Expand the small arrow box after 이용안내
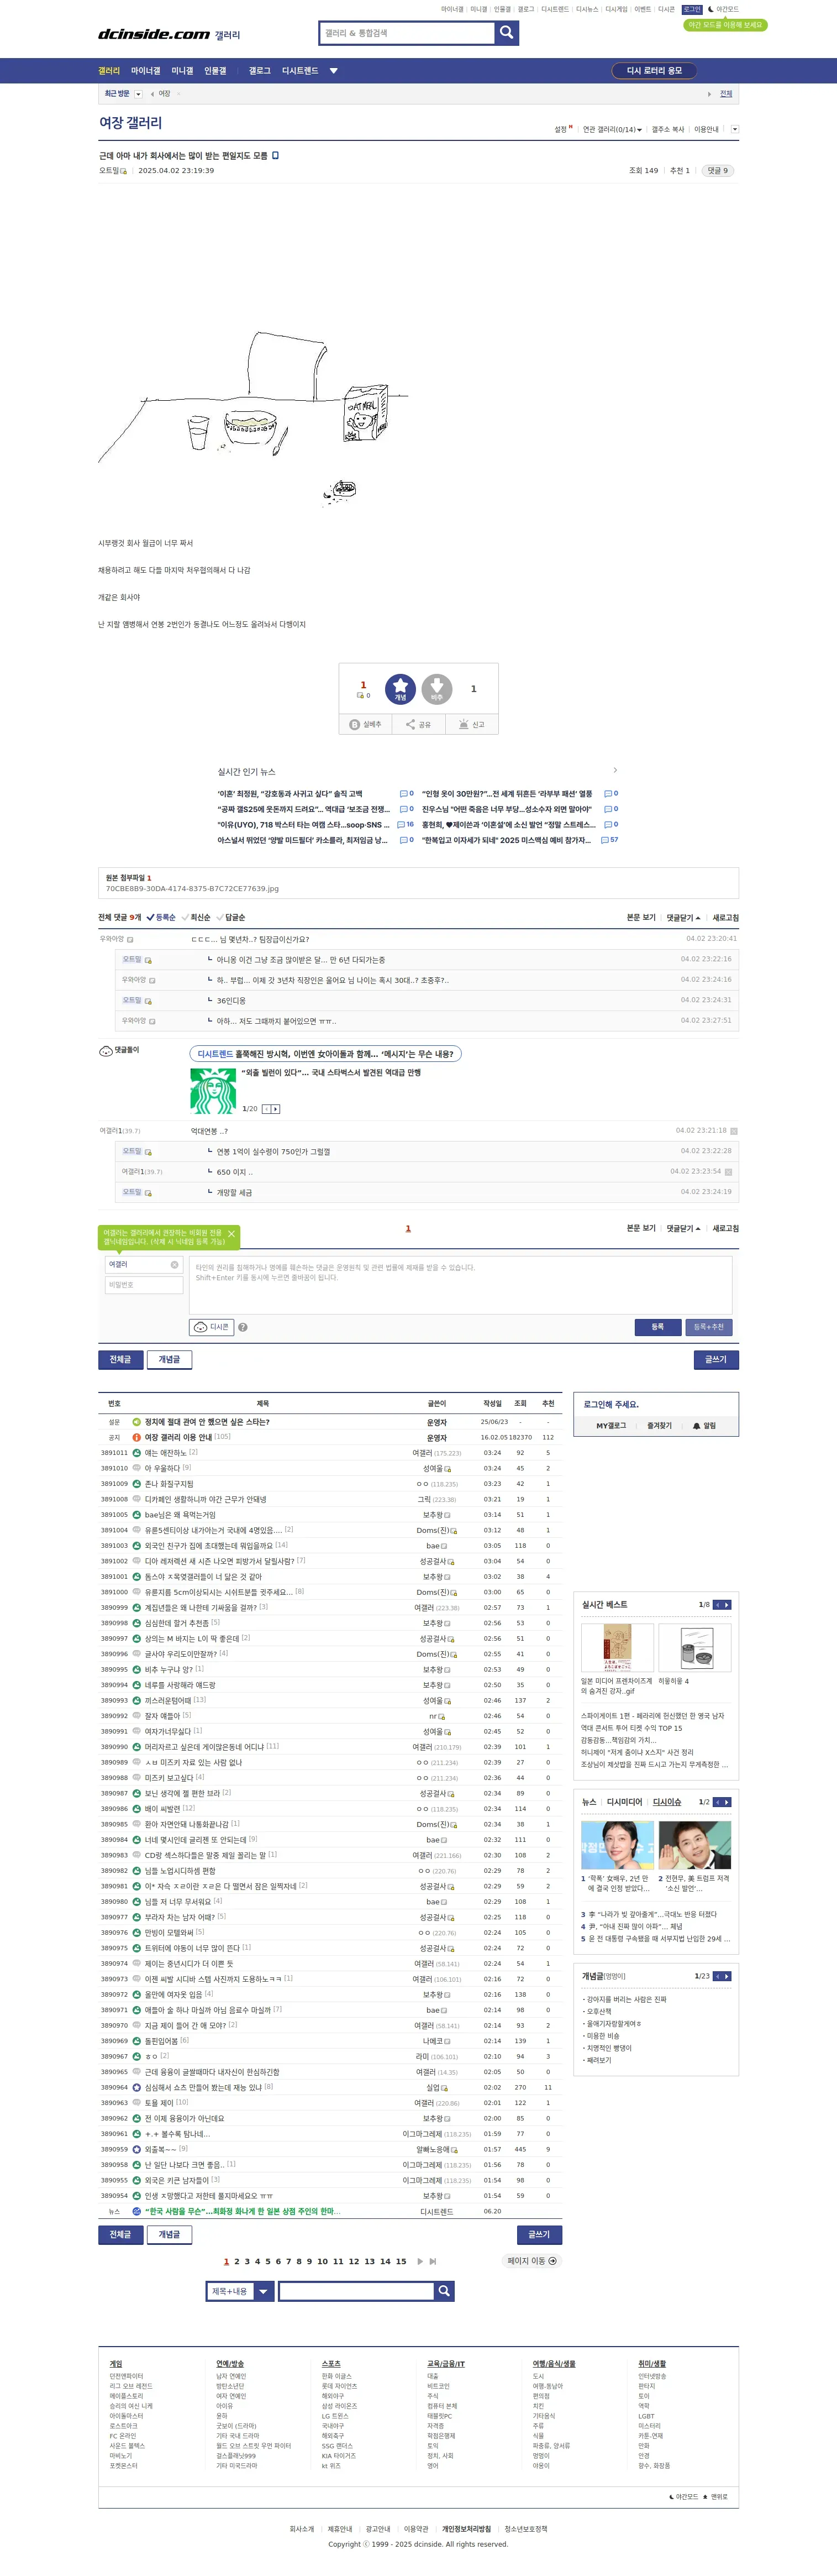Screen dimensions: 837x2576 point(735,129)
